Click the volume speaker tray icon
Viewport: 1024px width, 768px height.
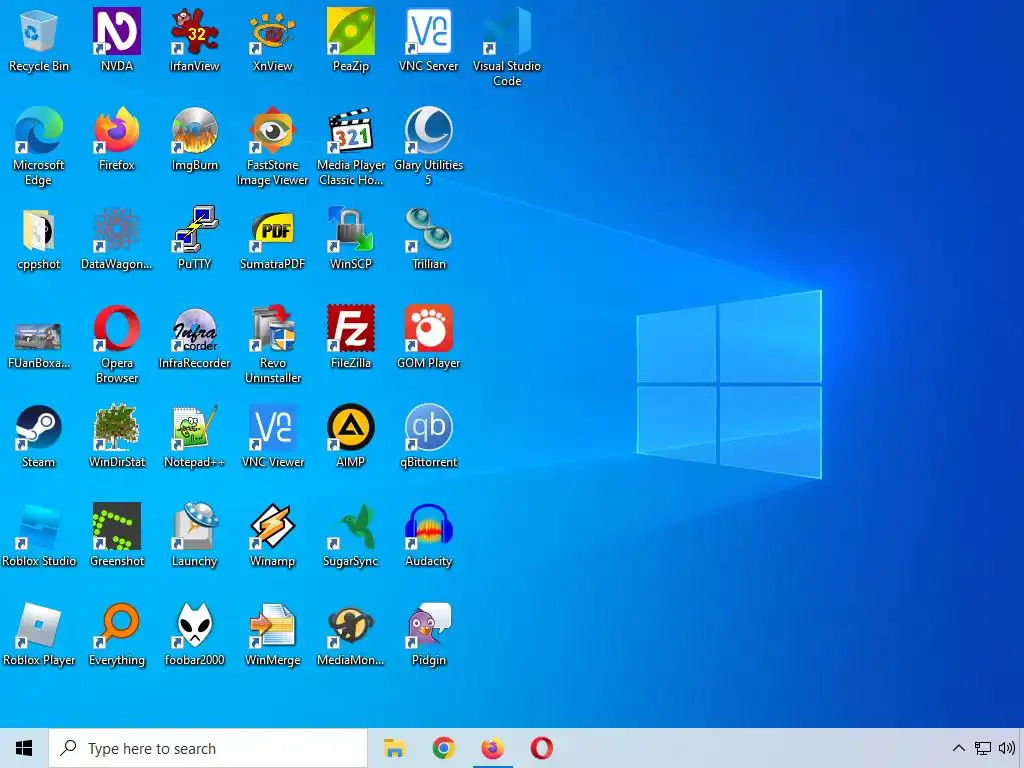1006,748
